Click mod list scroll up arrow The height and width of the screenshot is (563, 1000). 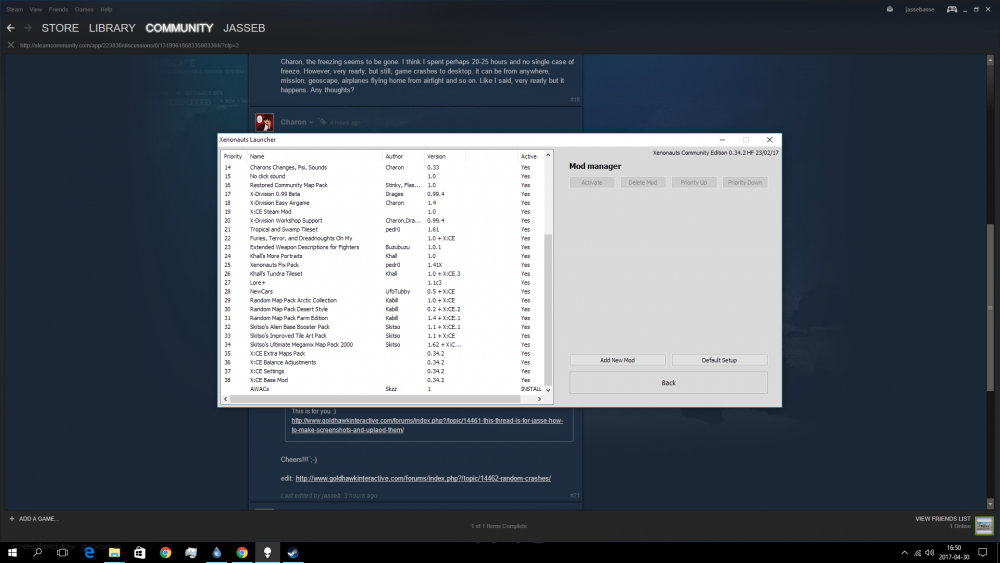pos(548,155)
